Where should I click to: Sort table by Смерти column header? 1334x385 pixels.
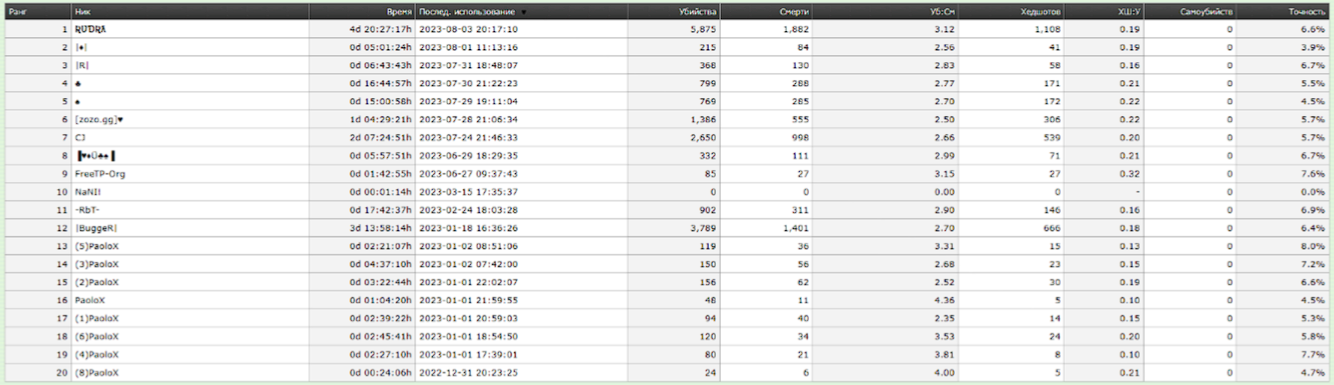794,12
